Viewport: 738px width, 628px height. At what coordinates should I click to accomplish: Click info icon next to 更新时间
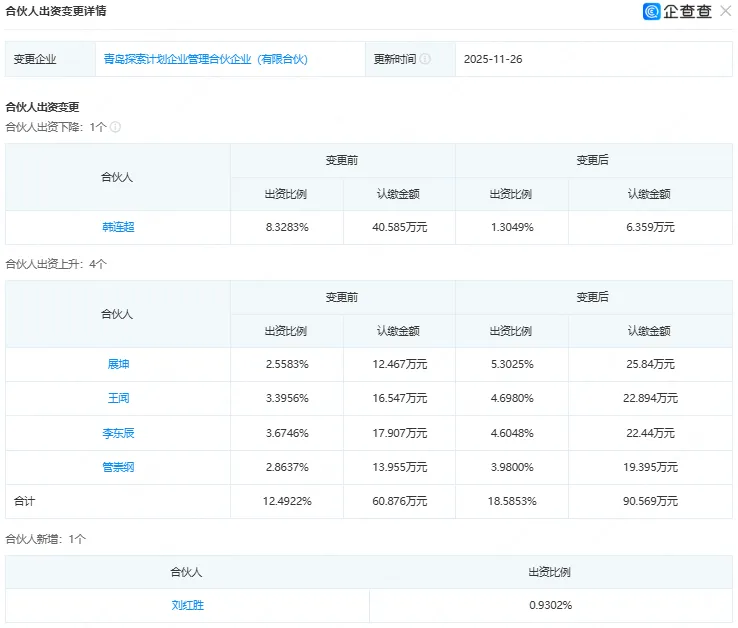tap(425, 59)
